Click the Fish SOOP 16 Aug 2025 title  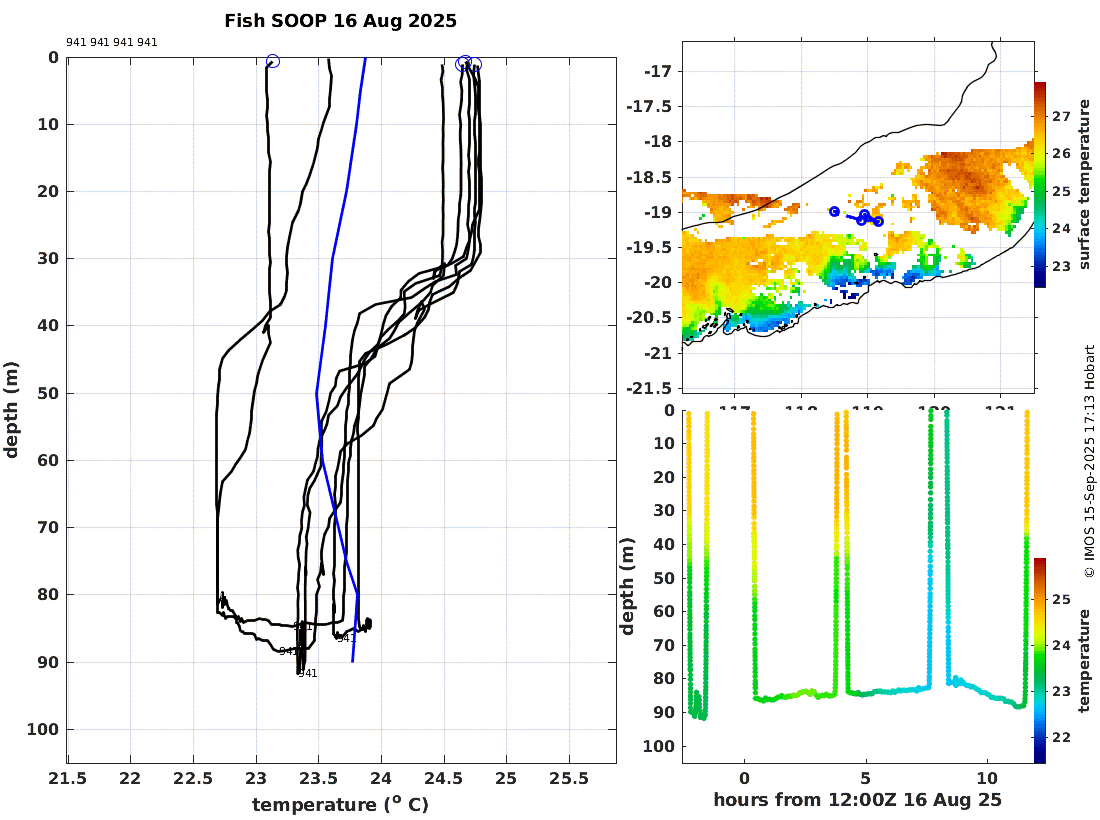click(x=340, y=21)
